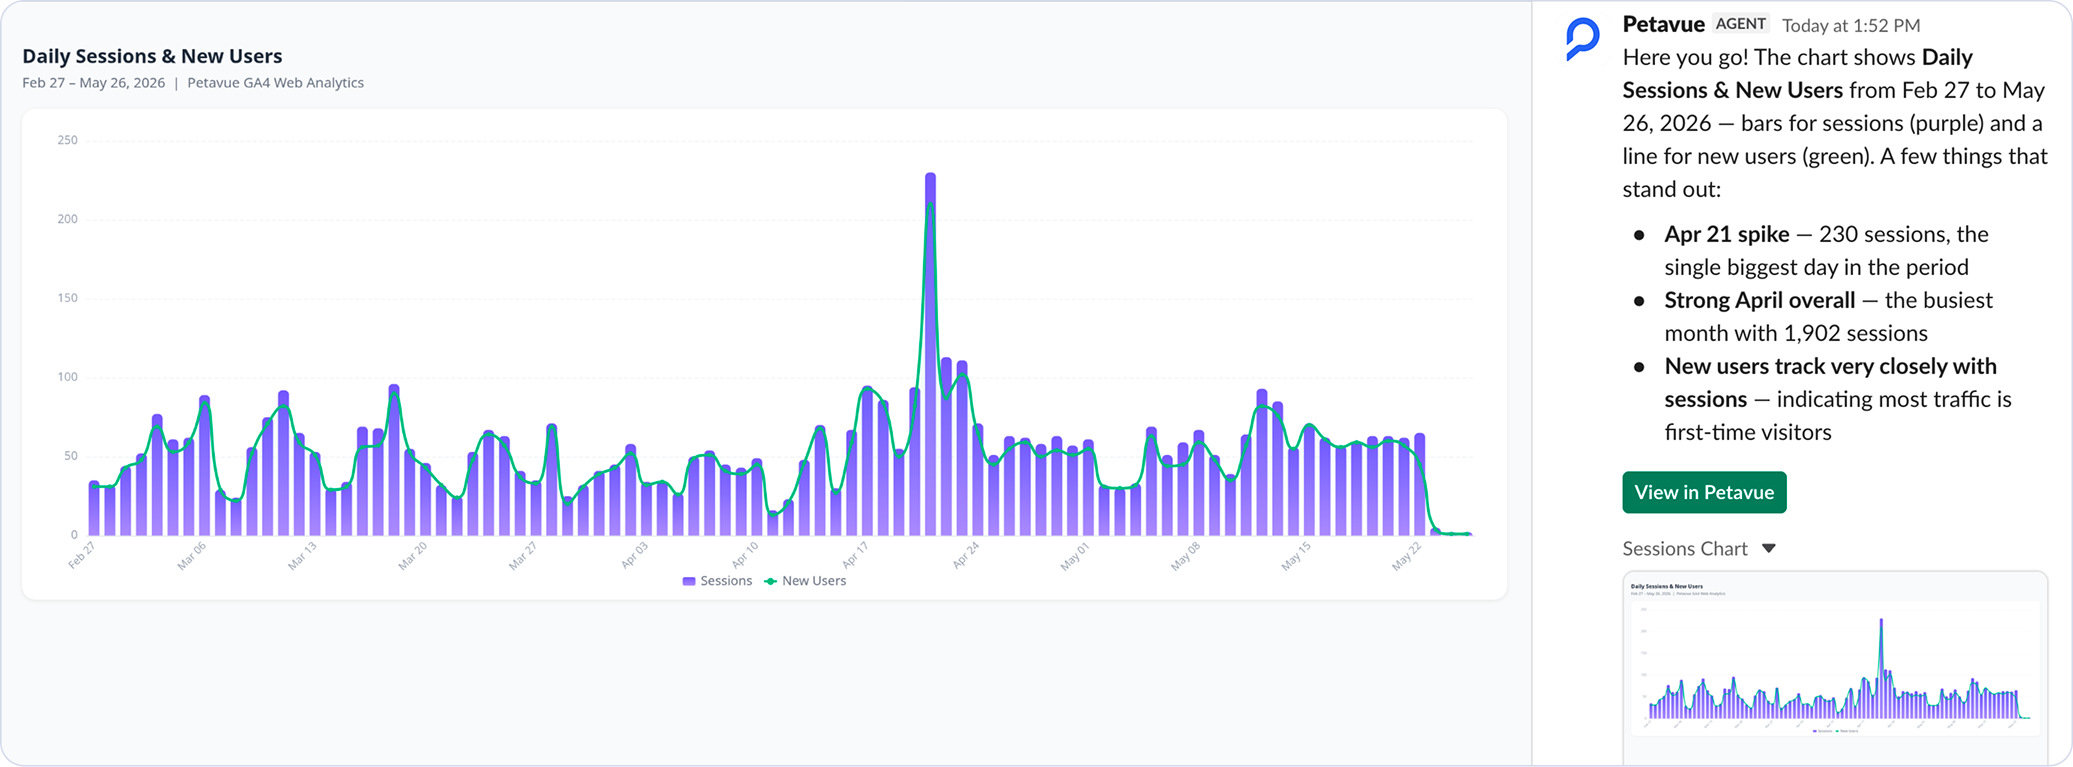Screen dimensions: 2073x767
Task: Click the tallest session bar near 230
Action: click(930, 354)
